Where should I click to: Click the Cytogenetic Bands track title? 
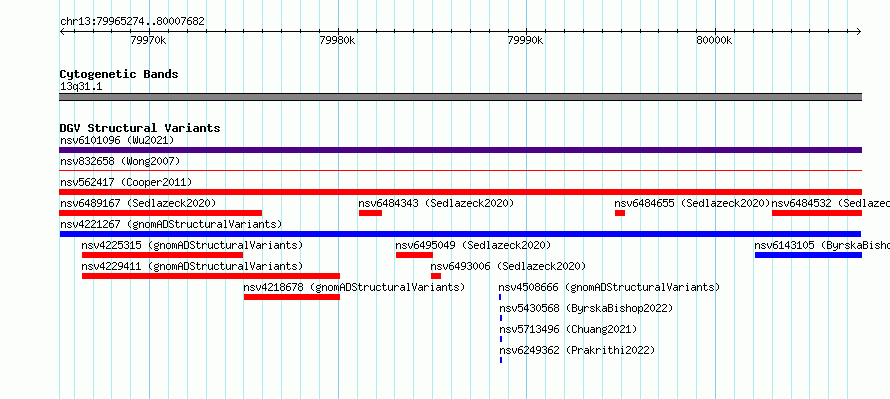(119, 74)
